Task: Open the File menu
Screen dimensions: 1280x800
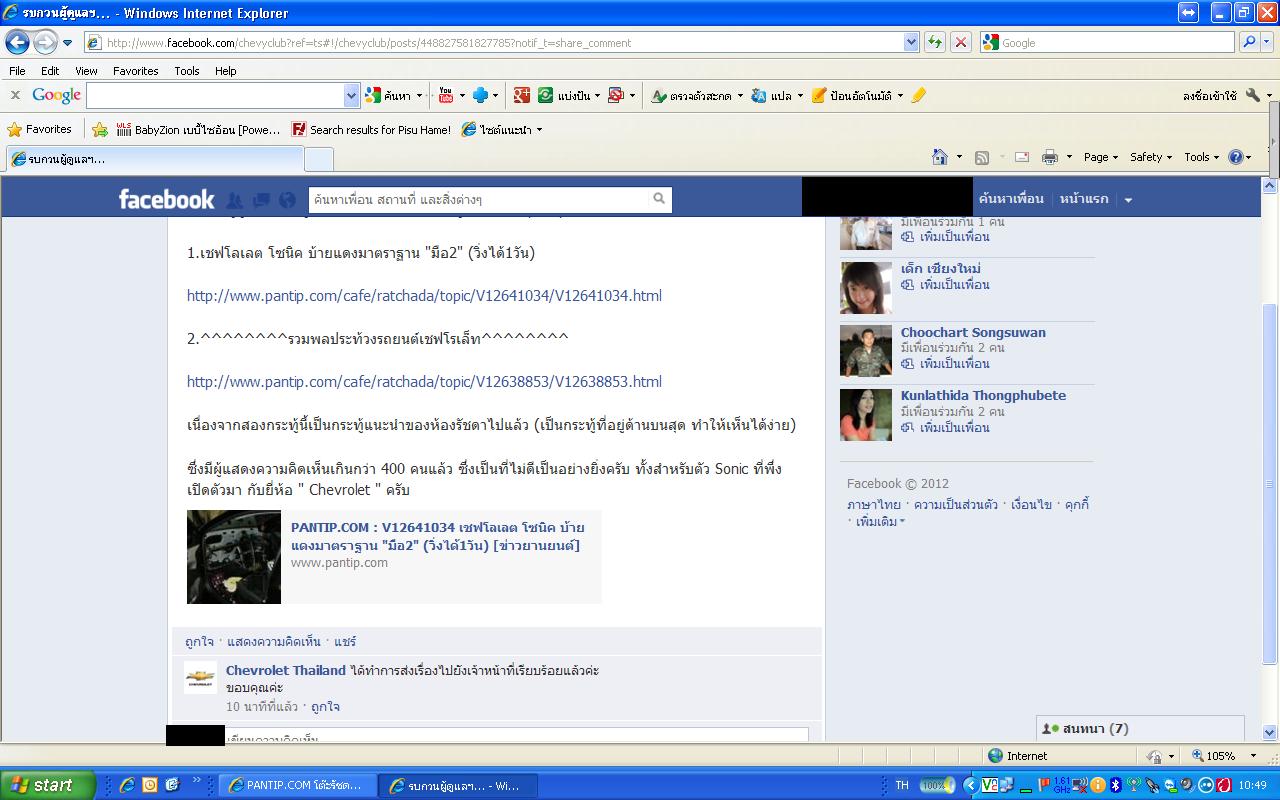Action: coord(17,71)
